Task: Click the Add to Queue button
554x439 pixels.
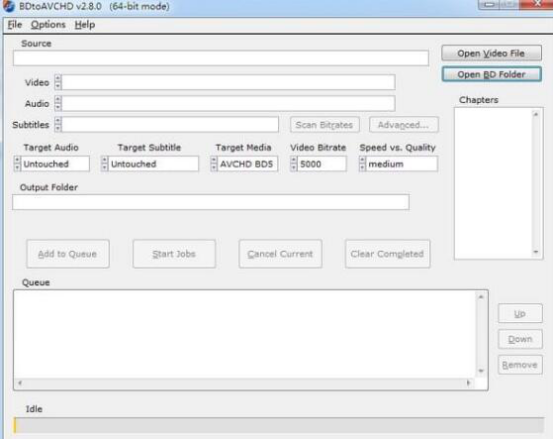Action: pos(67,254)
